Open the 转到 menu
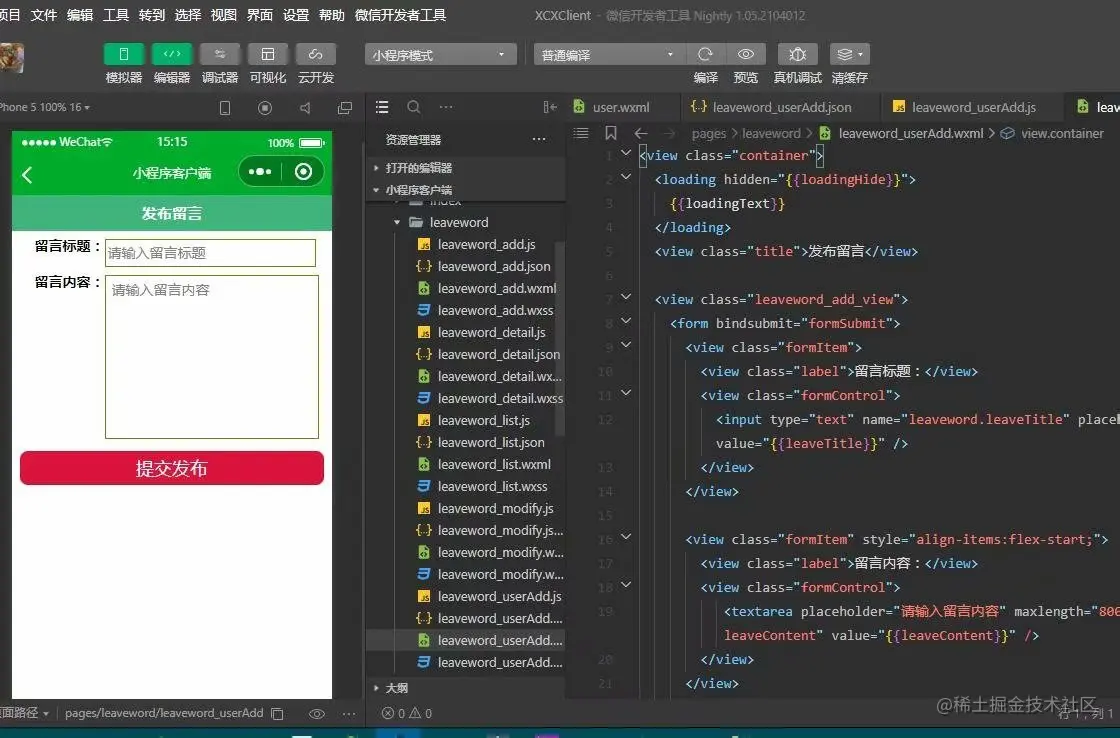1120x738 pixels. (x=151, y=15)
